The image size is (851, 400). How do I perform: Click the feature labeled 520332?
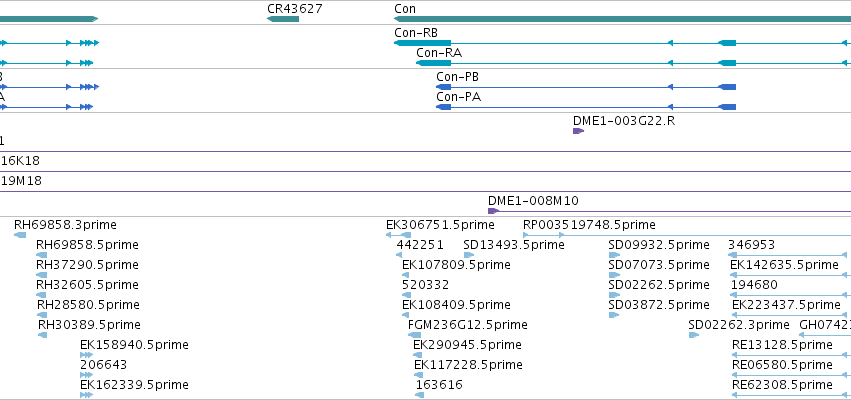tap(407, 295)
